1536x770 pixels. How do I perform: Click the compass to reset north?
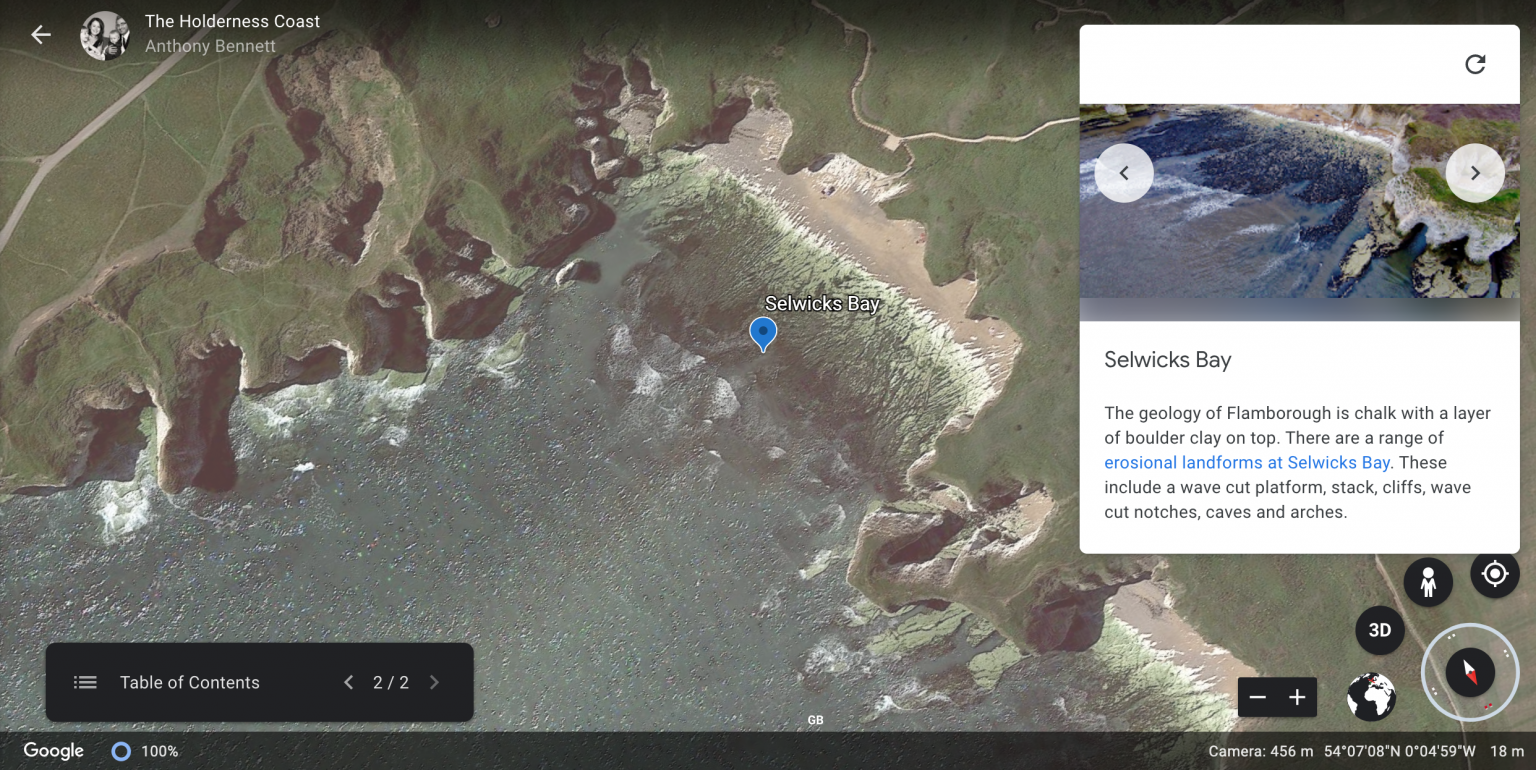coord(1469,672)
